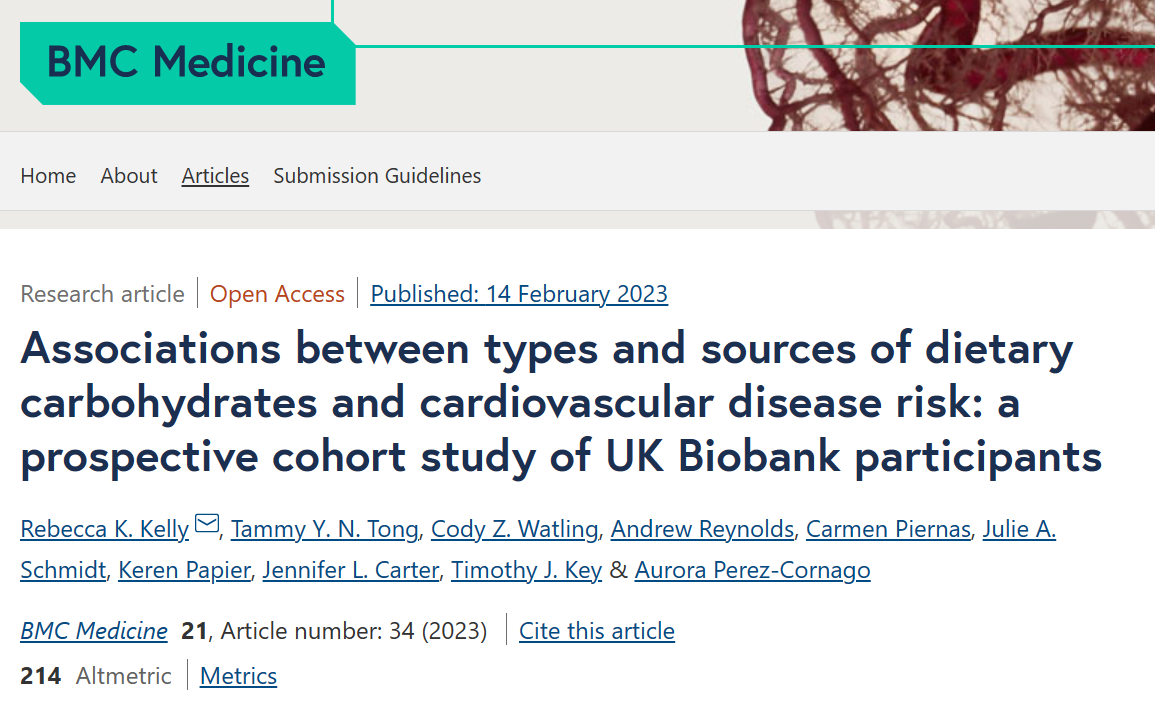1155x707 pixels.
Task: Open Keren Papier author details
Action: (184, 570)
